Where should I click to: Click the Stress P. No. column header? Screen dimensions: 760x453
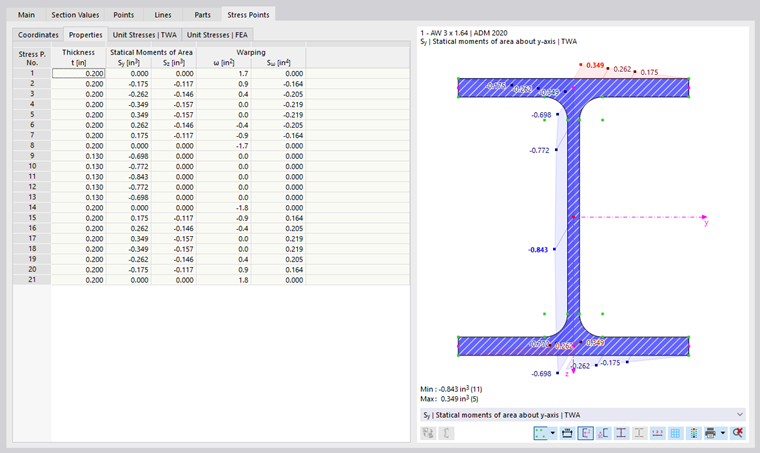(32, 58)
